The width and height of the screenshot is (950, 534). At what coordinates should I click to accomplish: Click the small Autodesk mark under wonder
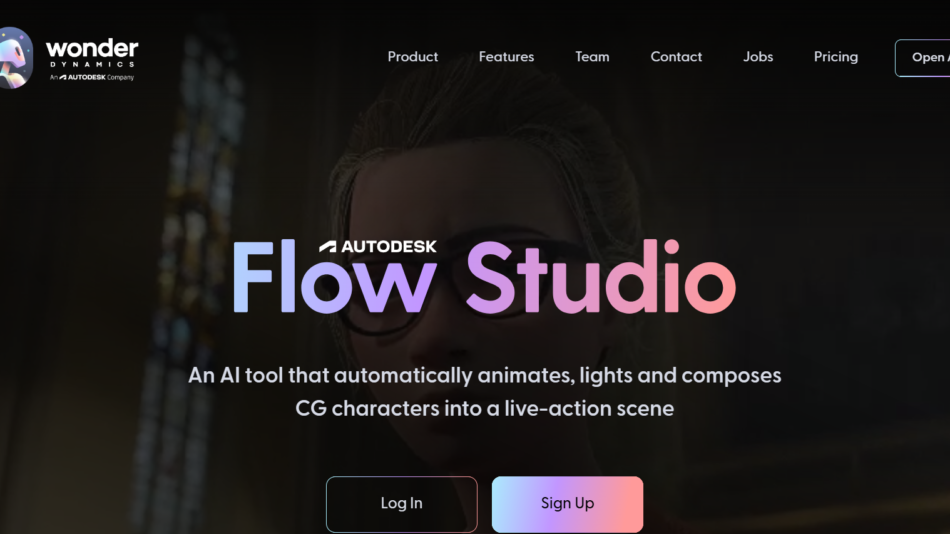click(91, 78)
